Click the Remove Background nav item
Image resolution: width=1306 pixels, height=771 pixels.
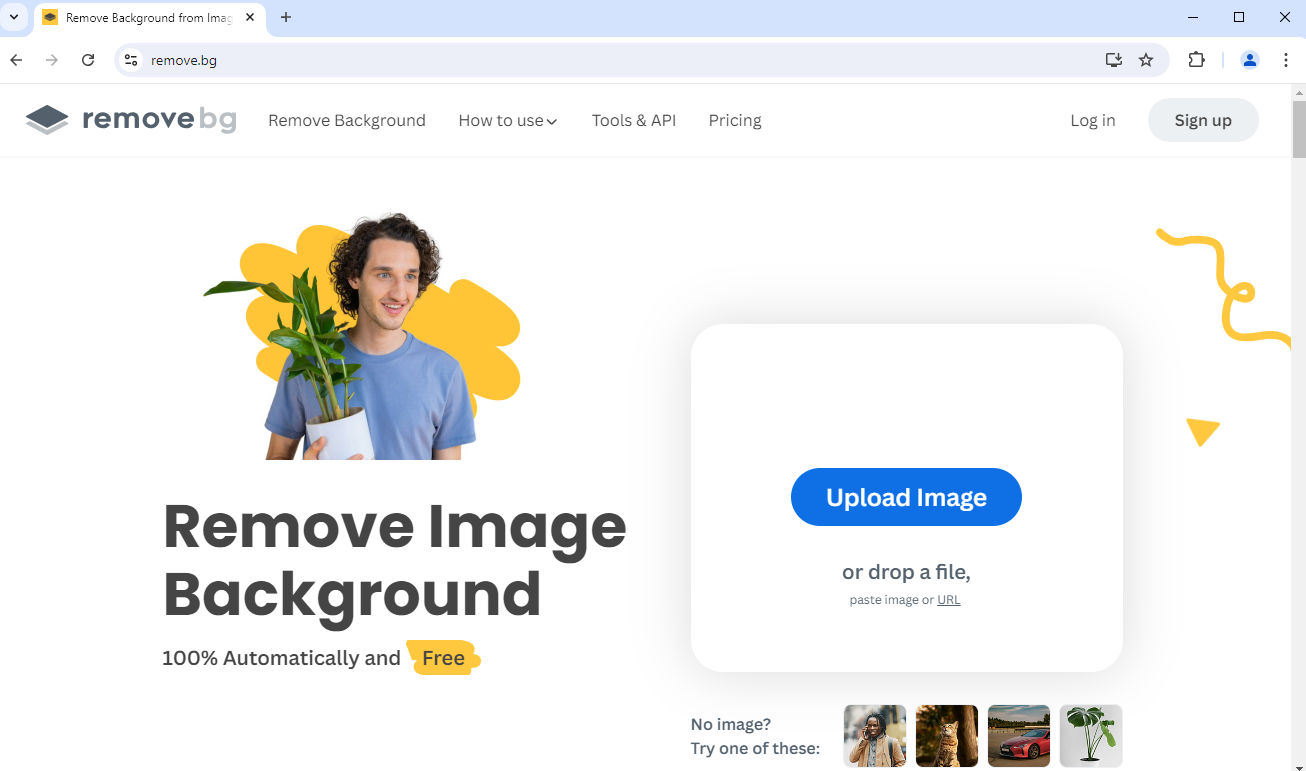click(x=346, y=120)
